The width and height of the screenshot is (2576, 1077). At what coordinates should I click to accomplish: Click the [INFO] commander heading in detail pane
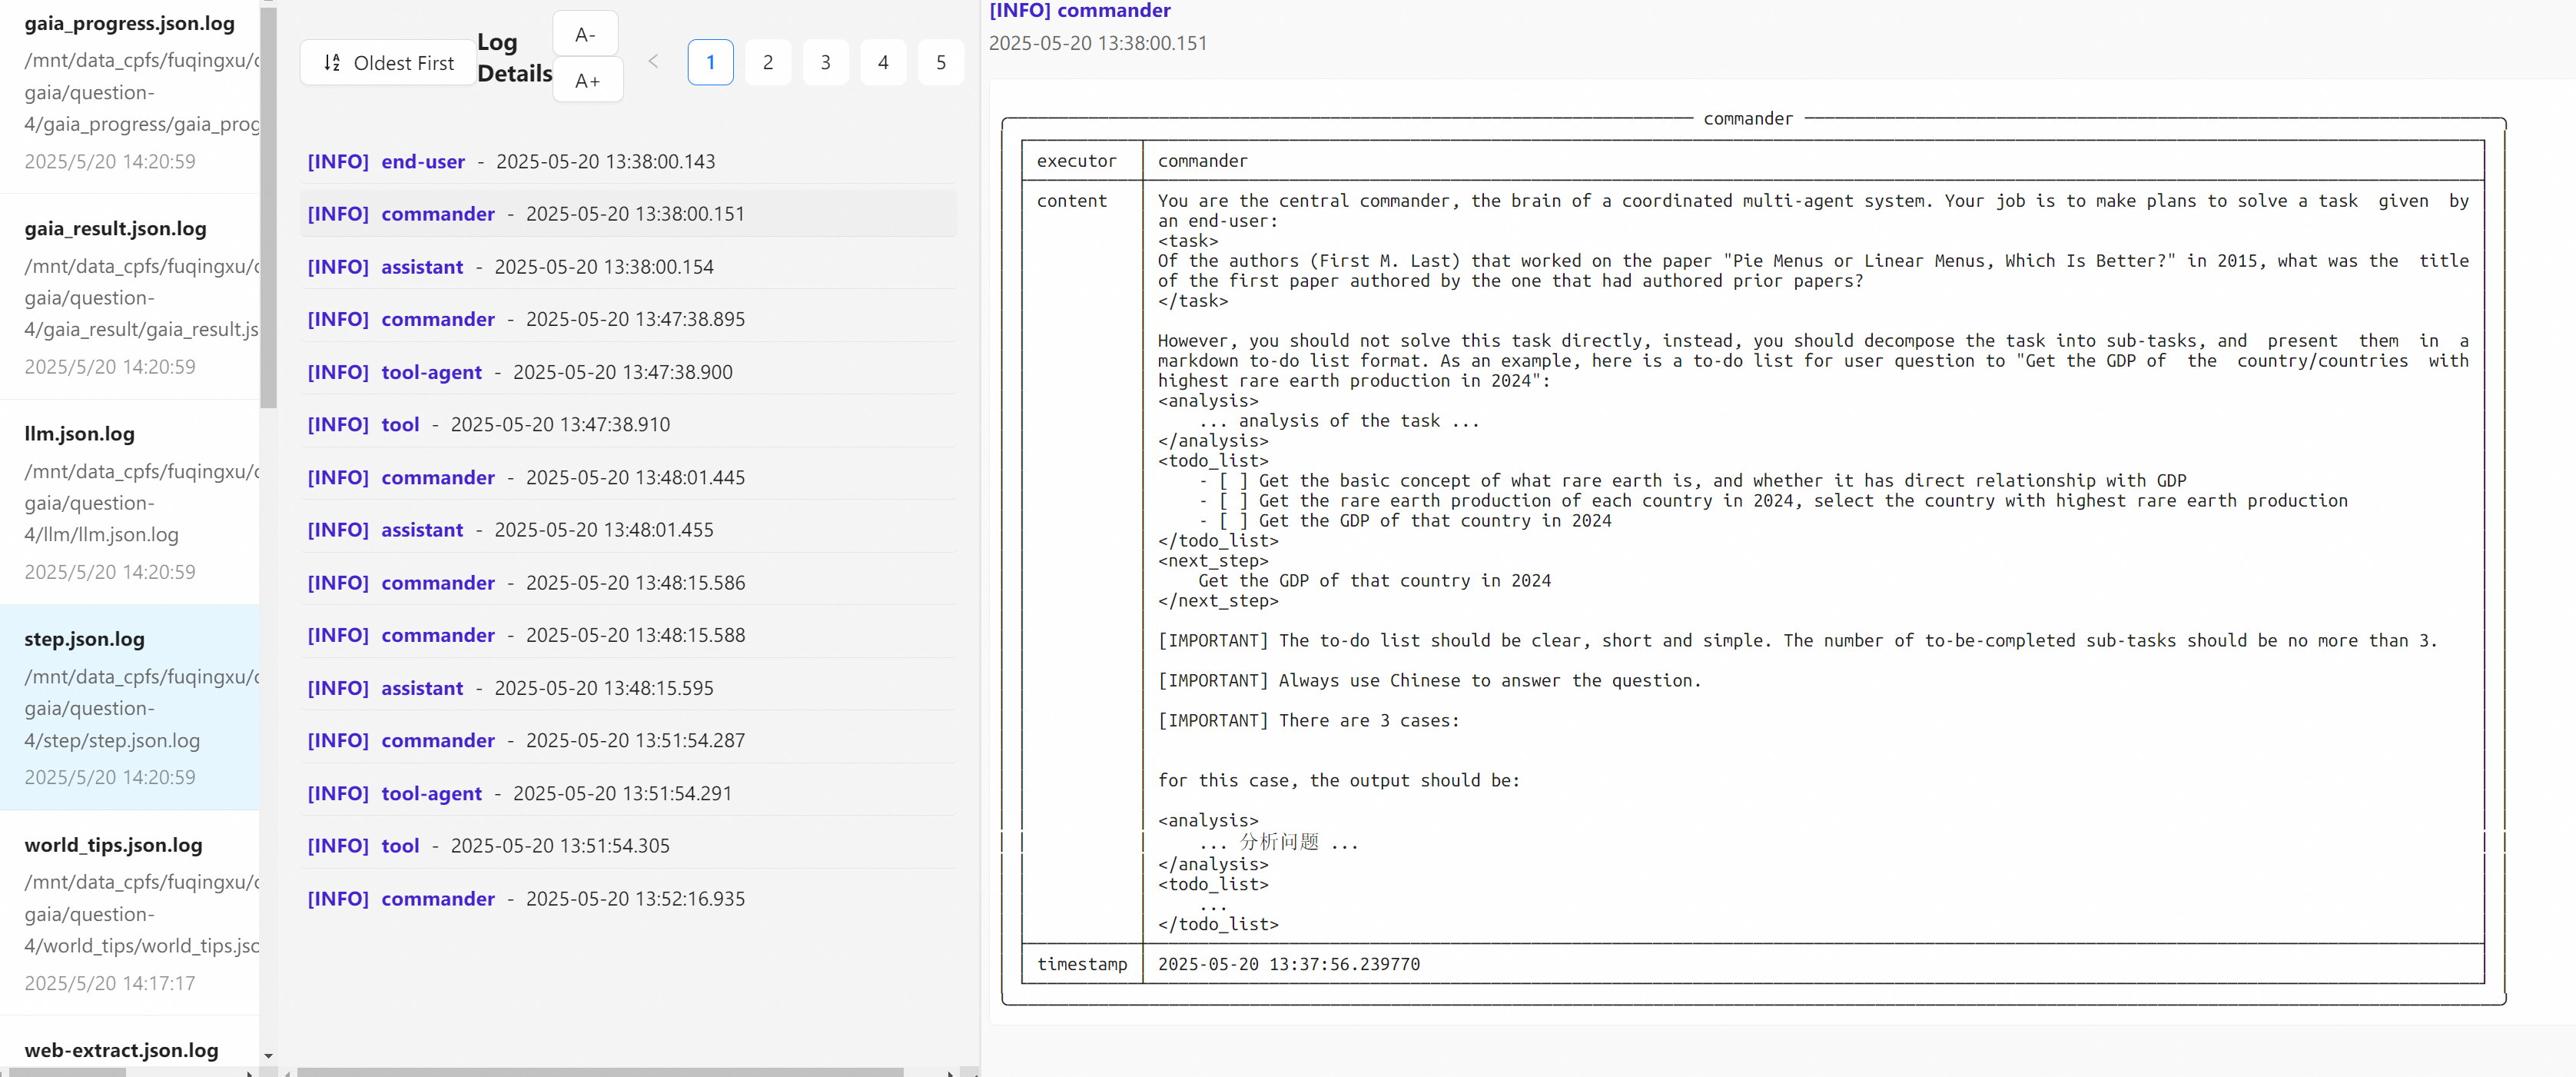point(1079,11)
